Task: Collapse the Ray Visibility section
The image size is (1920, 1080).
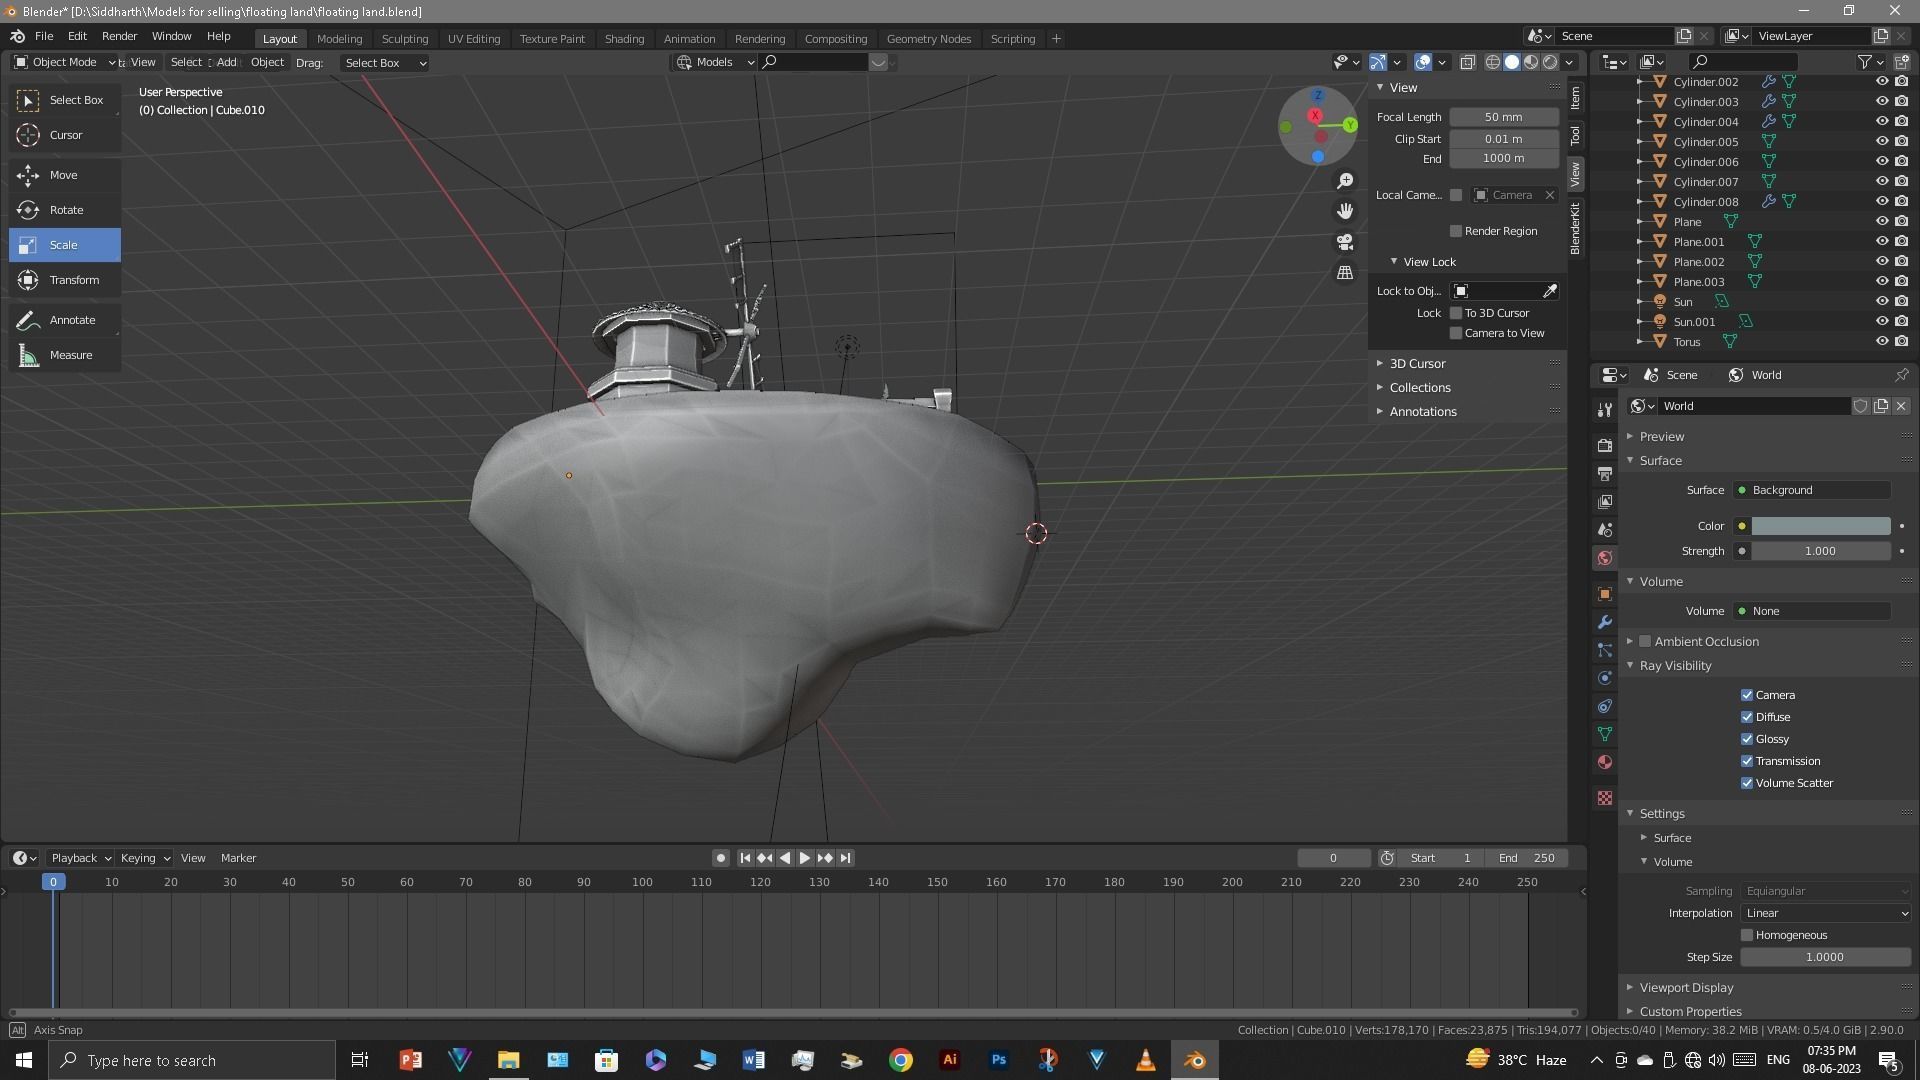Action: coord(1675,665)
